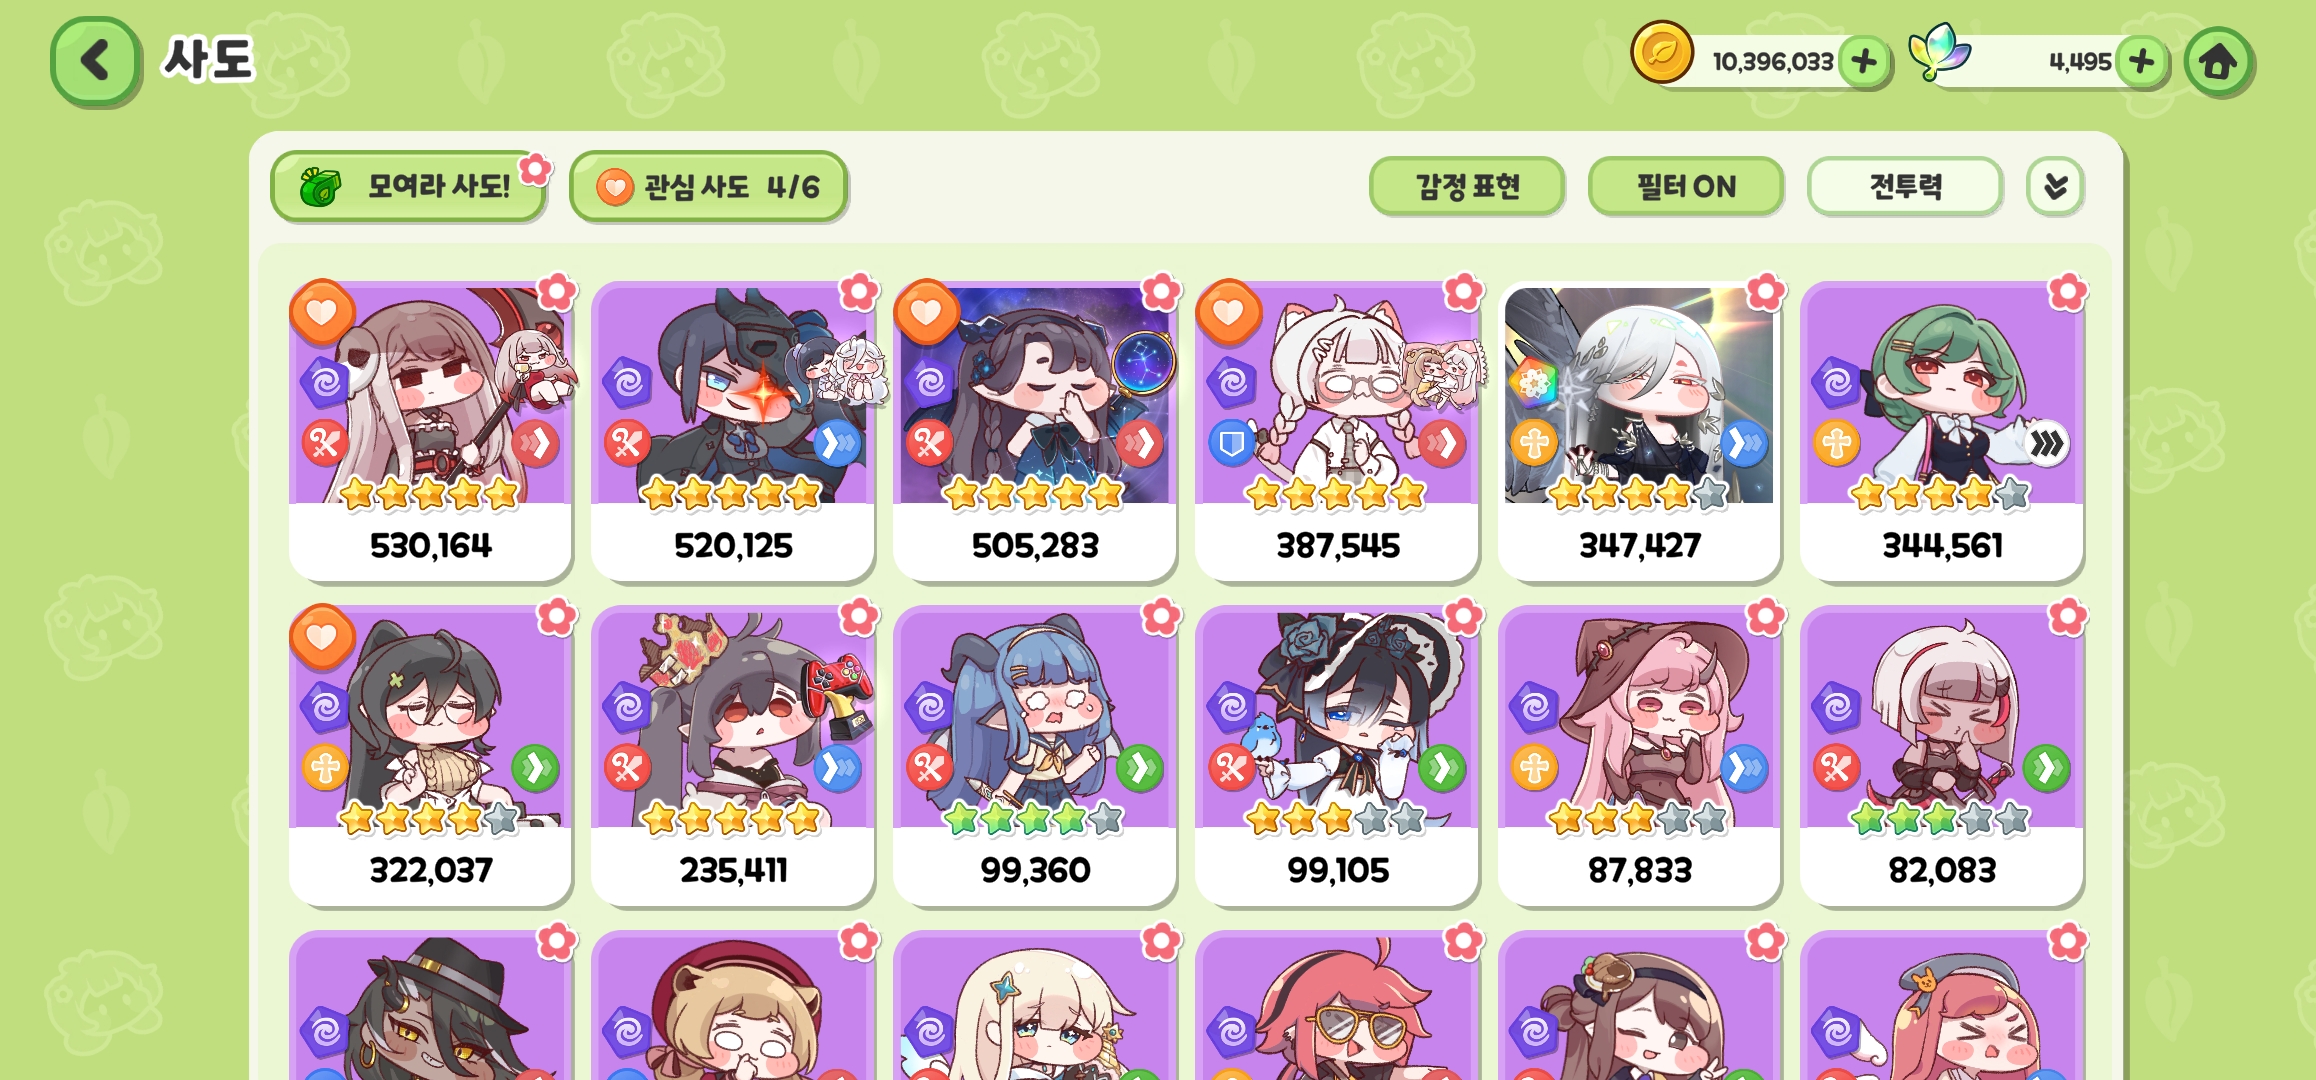2316x1080 pixels.
Task: Expand sort order double-chevron button
Action: tap(2055, 186)
